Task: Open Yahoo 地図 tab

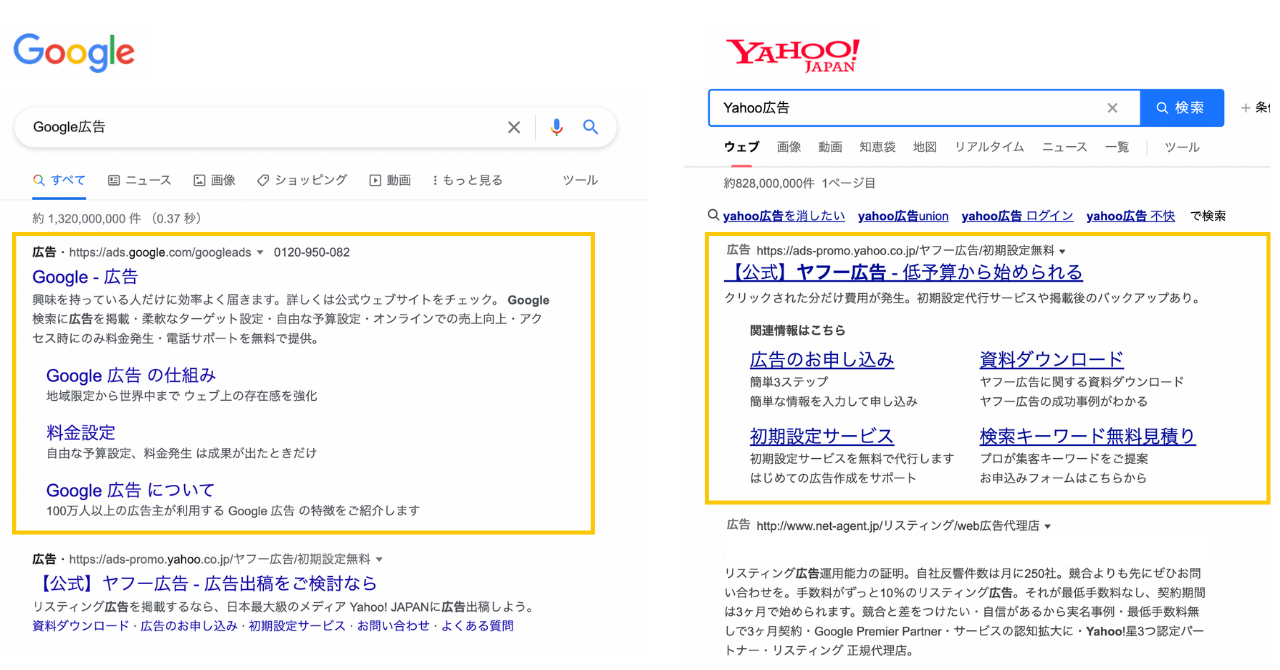Action: coord(925,147)
